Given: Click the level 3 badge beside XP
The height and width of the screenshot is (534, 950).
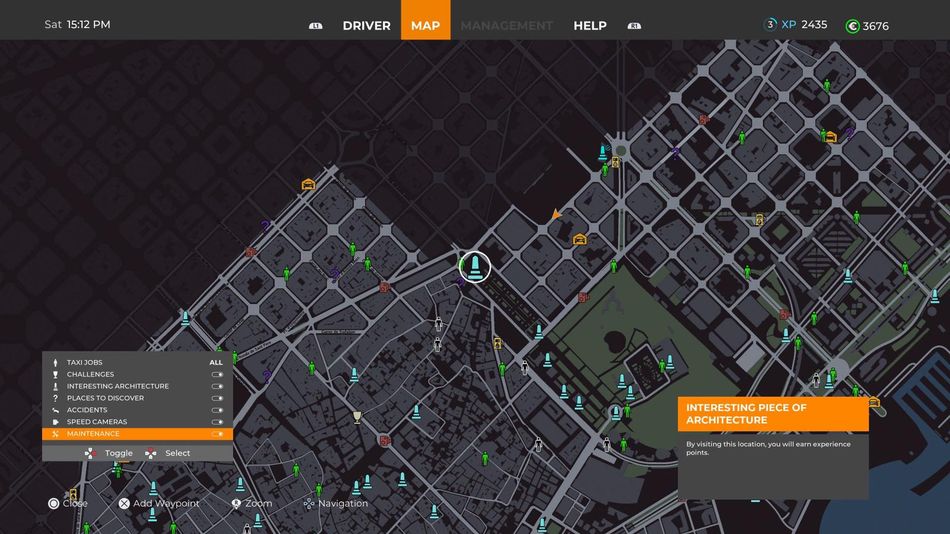Looking at the screenshot, I should 770,24.
